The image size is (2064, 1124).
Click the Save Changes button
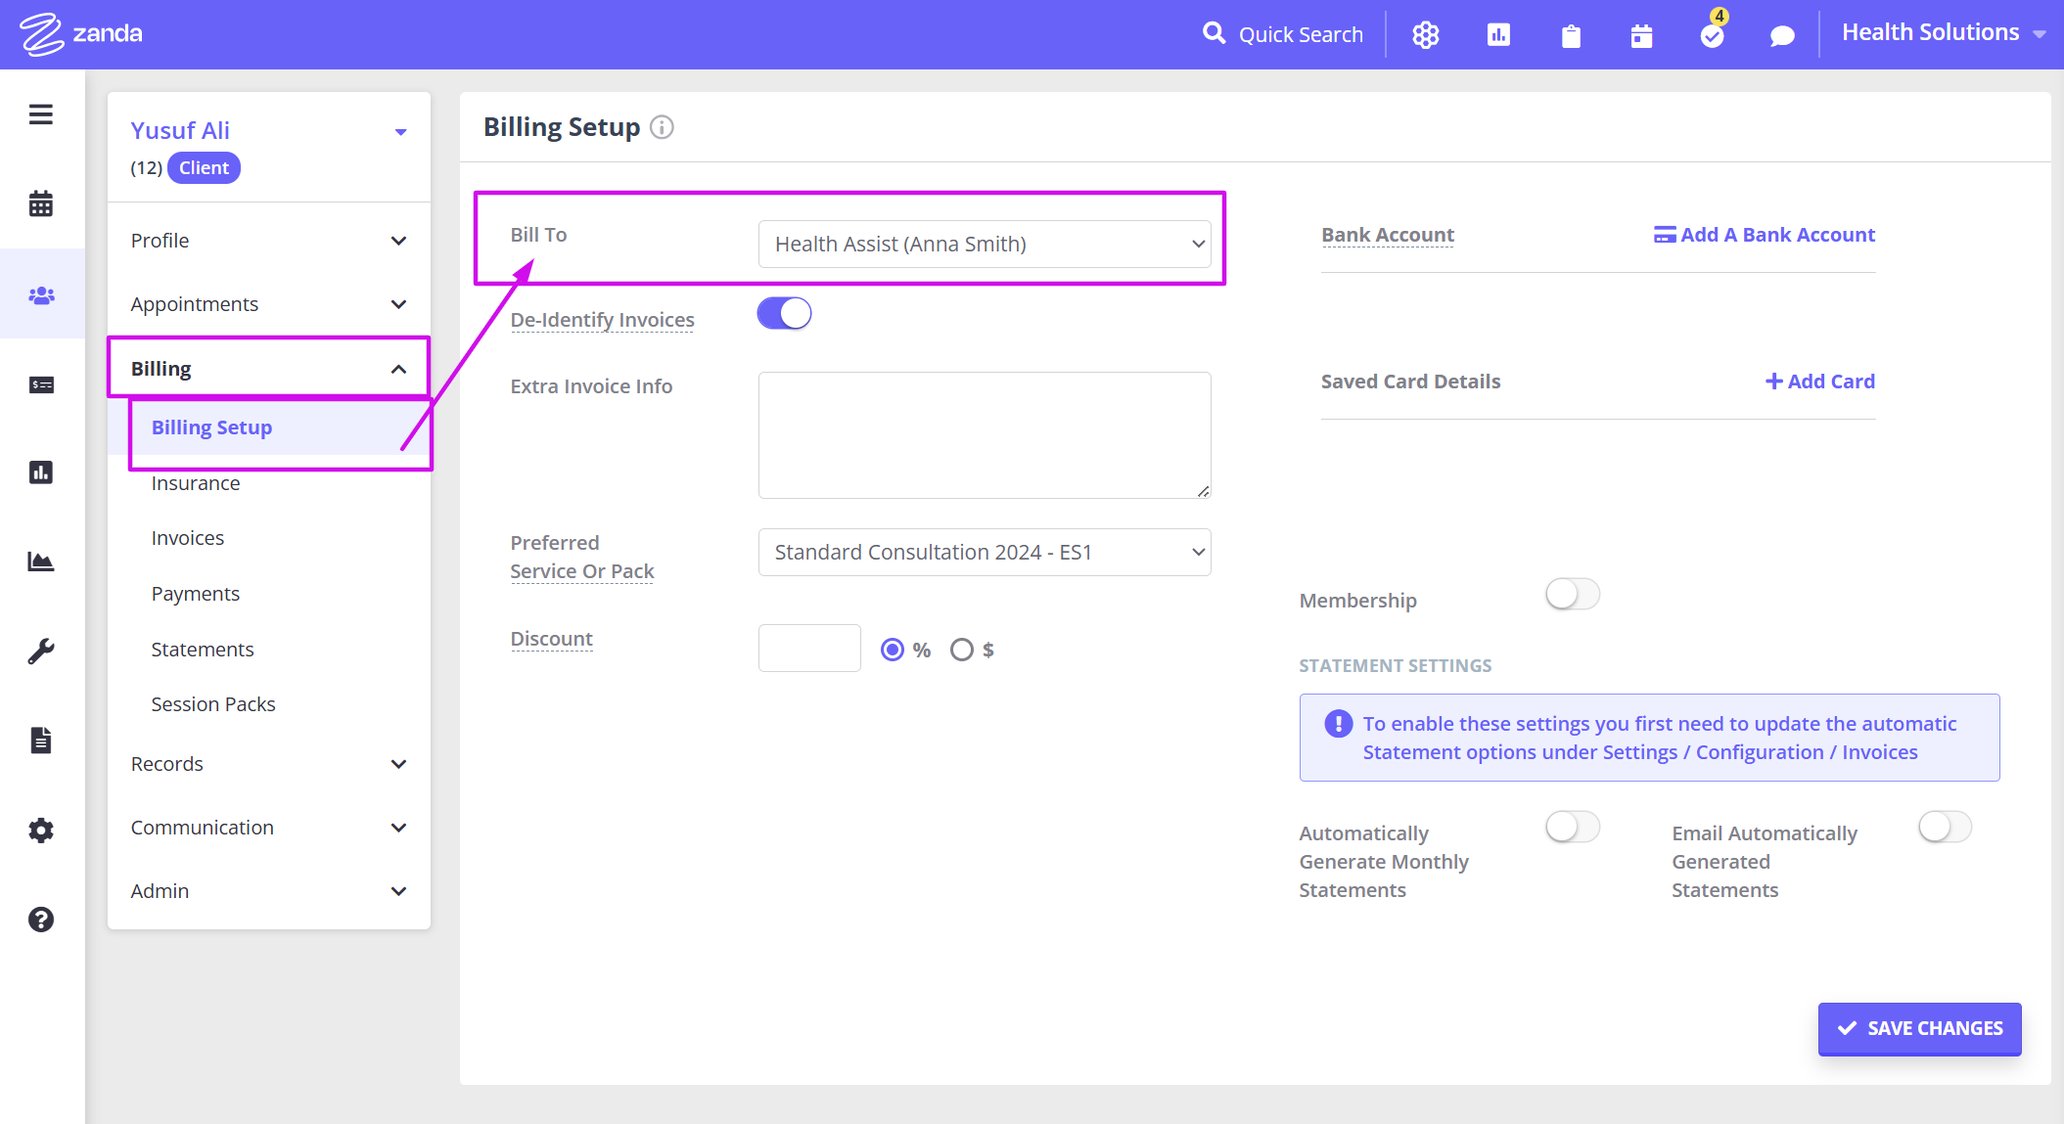point(1919,1028)
